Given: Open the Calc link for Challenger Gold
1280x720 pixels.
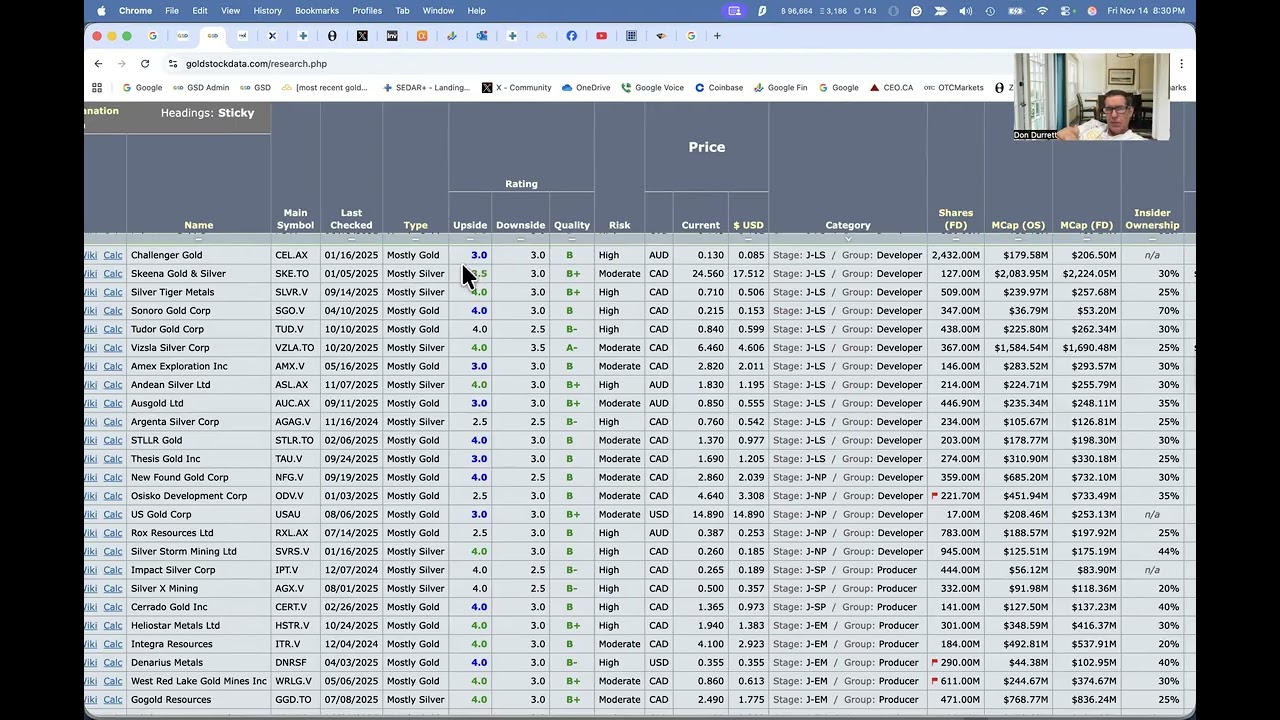Looking at the screenshot, I should [x=113, y=255].
